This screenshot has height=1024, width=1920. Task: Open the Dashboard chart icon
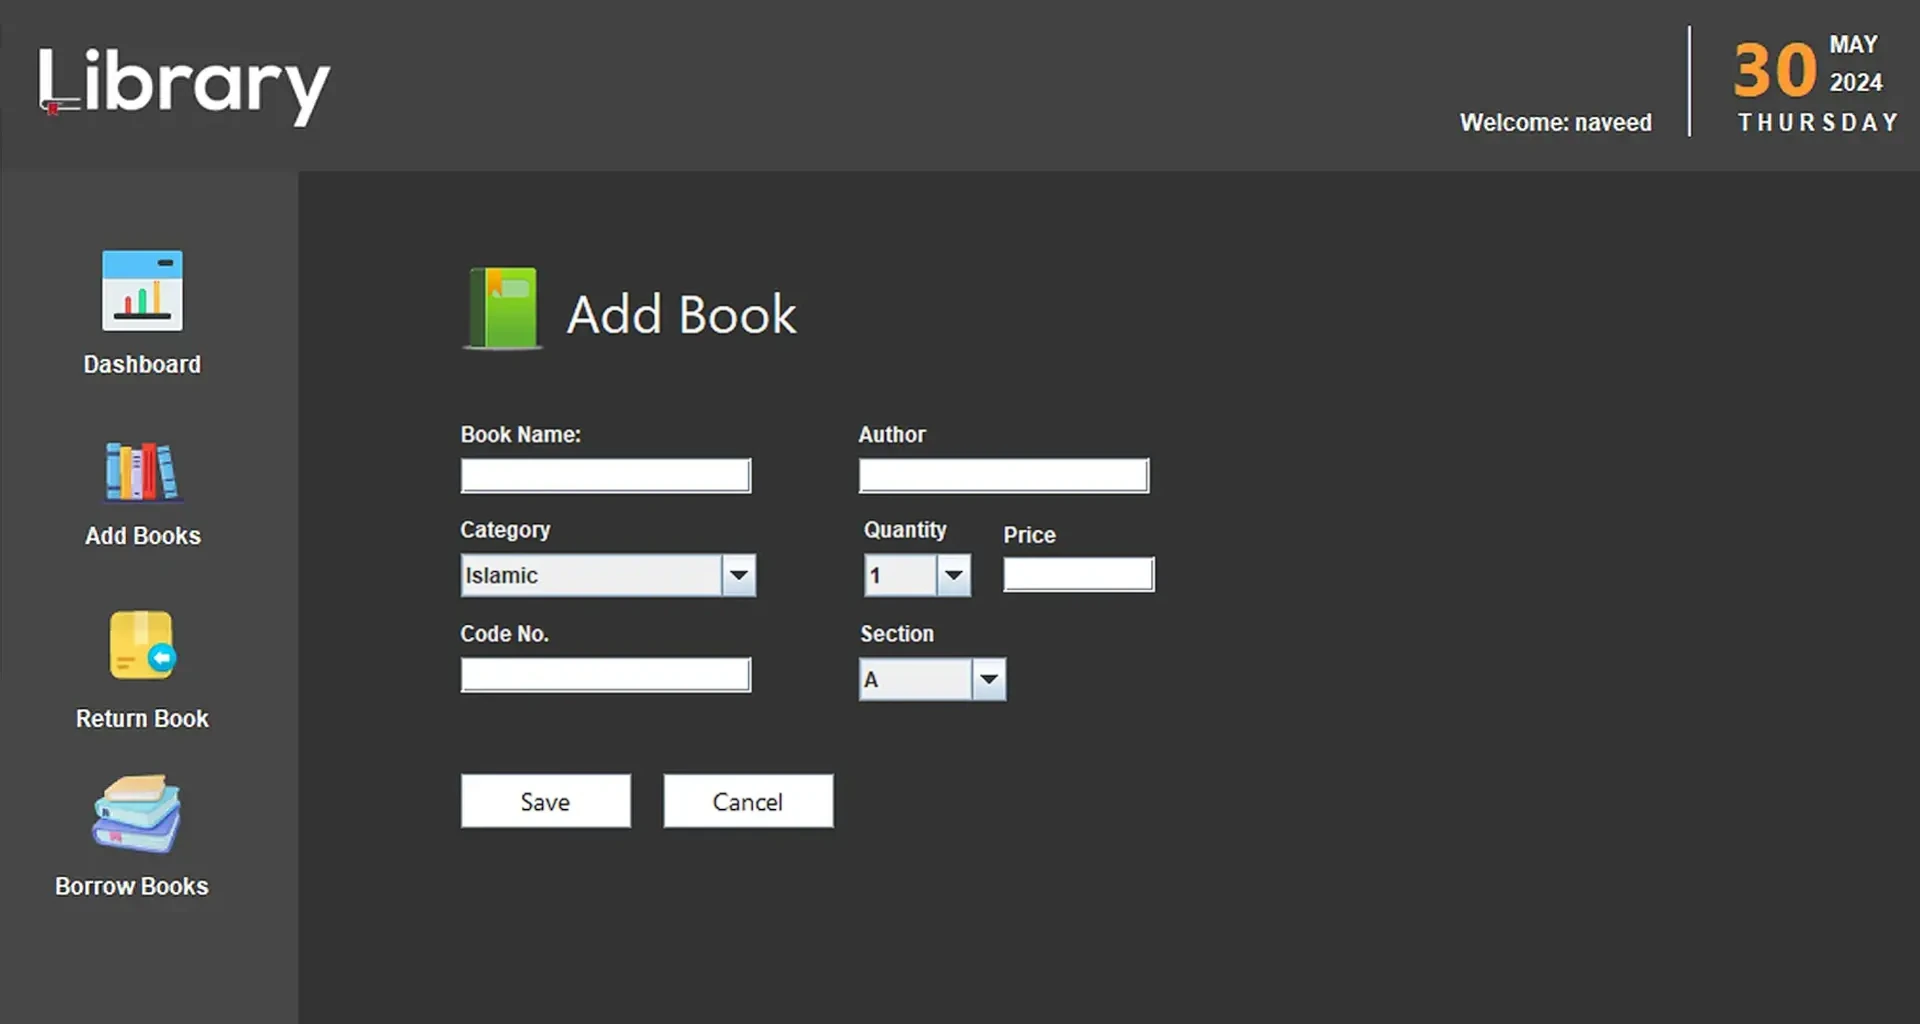tap(142, 291)
